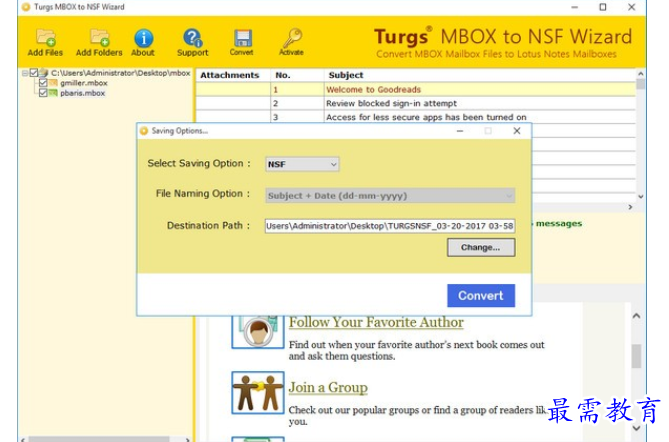Click the preview pane scroll up arrow
Image resolution: width=669 pixels, height=442 pixels.
636,316
